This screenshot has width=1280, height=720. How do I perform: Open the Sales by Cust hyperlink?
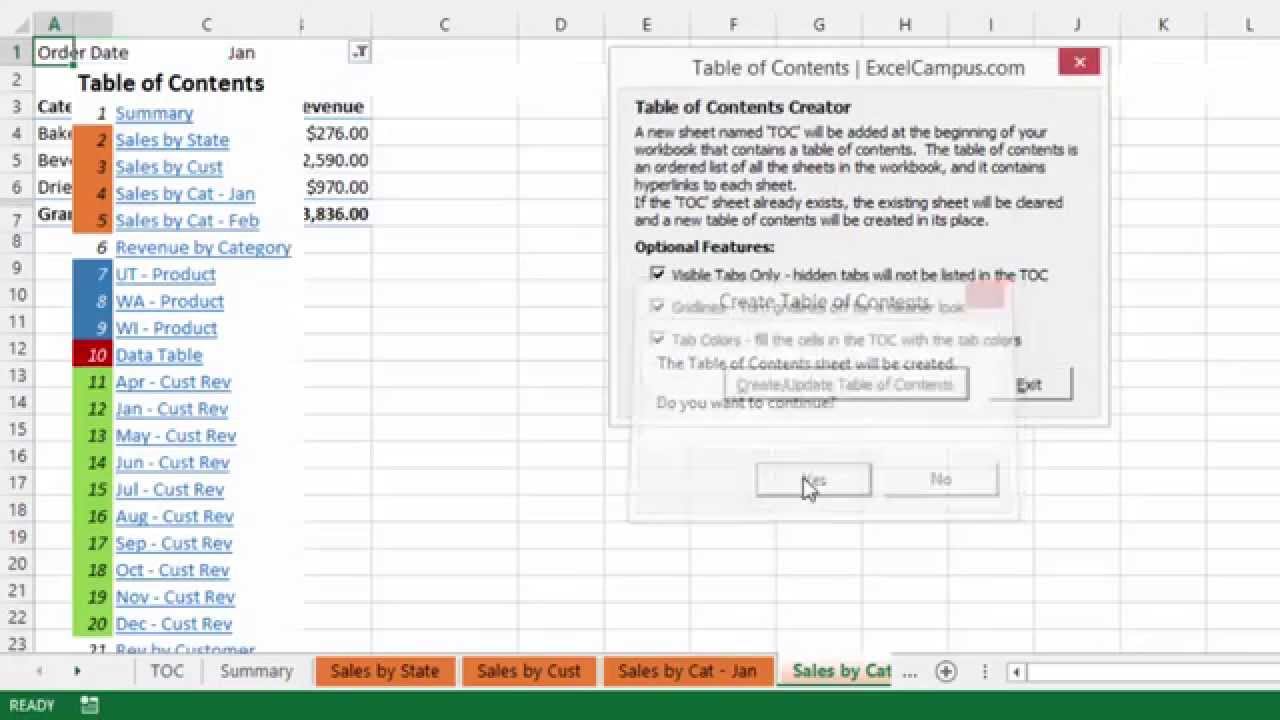click(x=169, y=167)
